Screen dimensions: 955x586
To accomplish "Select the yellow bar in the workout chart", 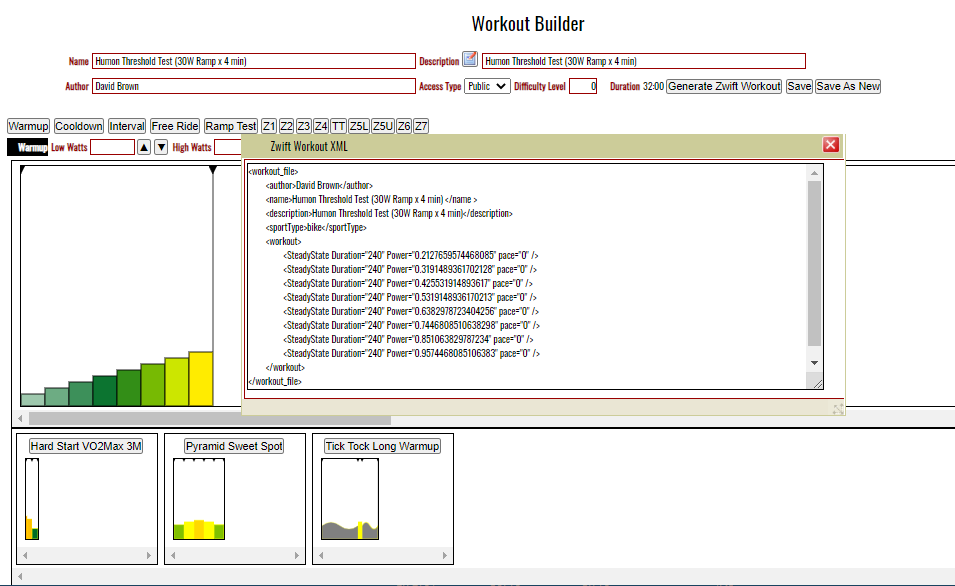I will tap(201, 378).
